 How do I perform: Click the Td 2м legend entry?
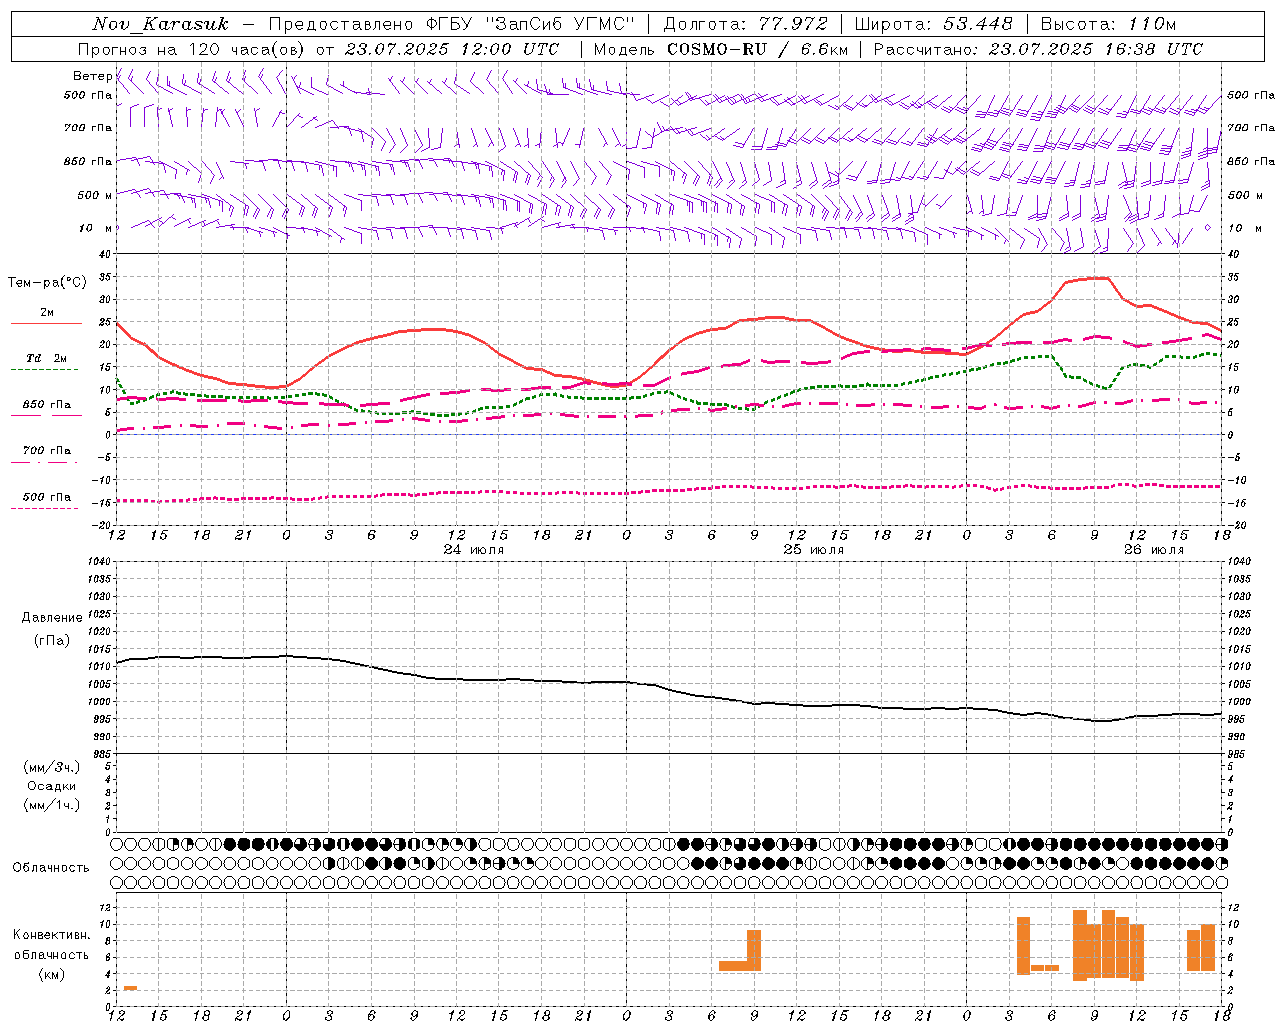[46, 358]
